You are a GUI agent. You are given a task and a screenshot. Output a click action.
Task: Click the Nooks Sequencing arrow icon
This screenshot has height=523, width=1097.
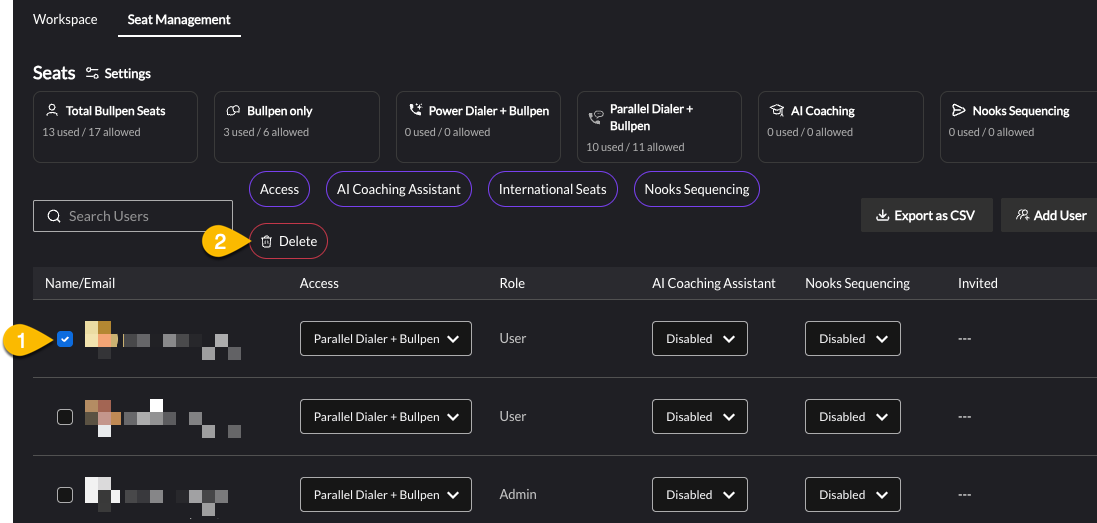click(x=958, y=110)
